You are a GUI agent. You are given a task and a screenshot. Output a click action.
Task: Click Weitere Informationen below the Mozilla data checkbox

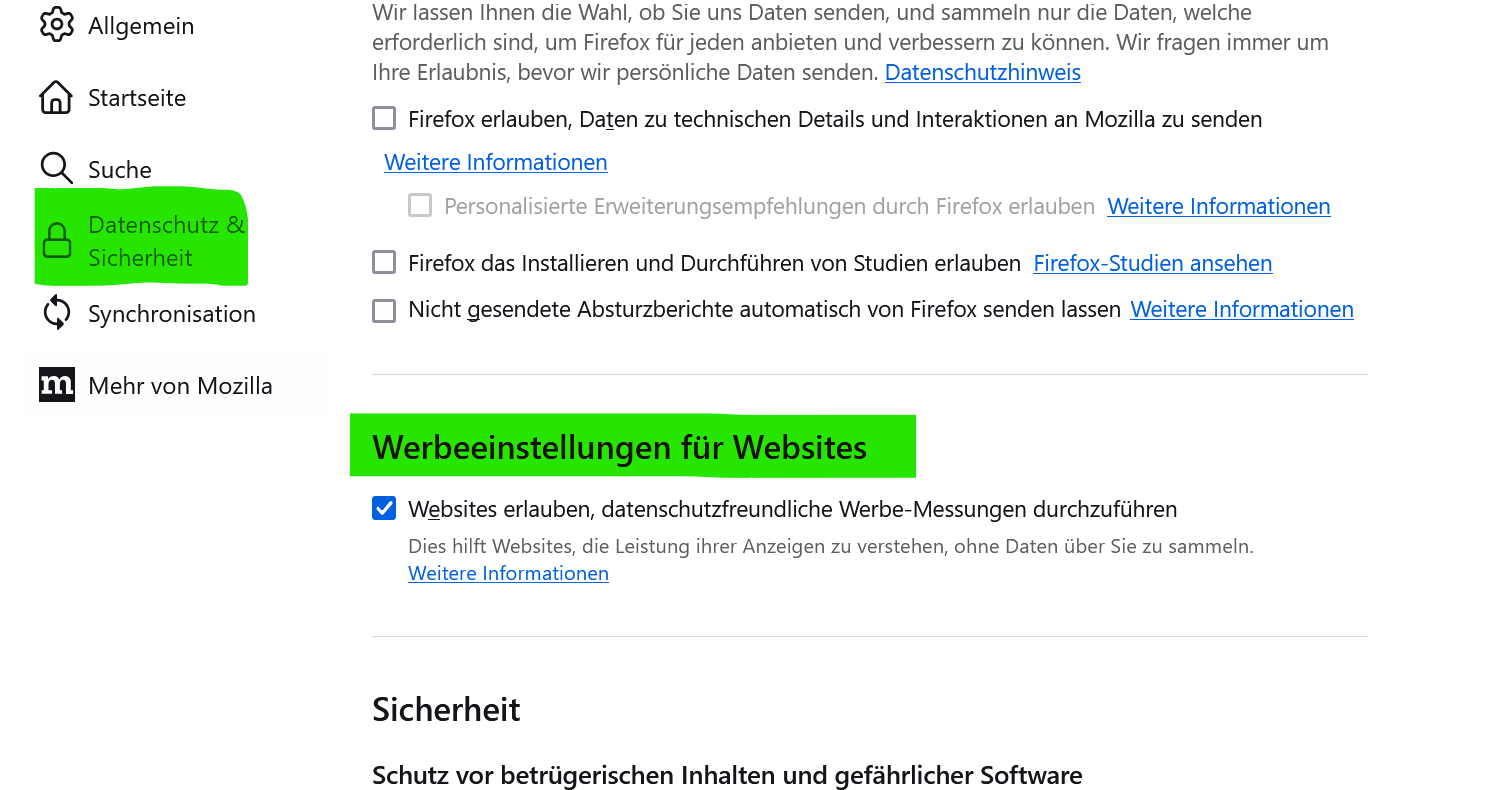coord(495,162)
